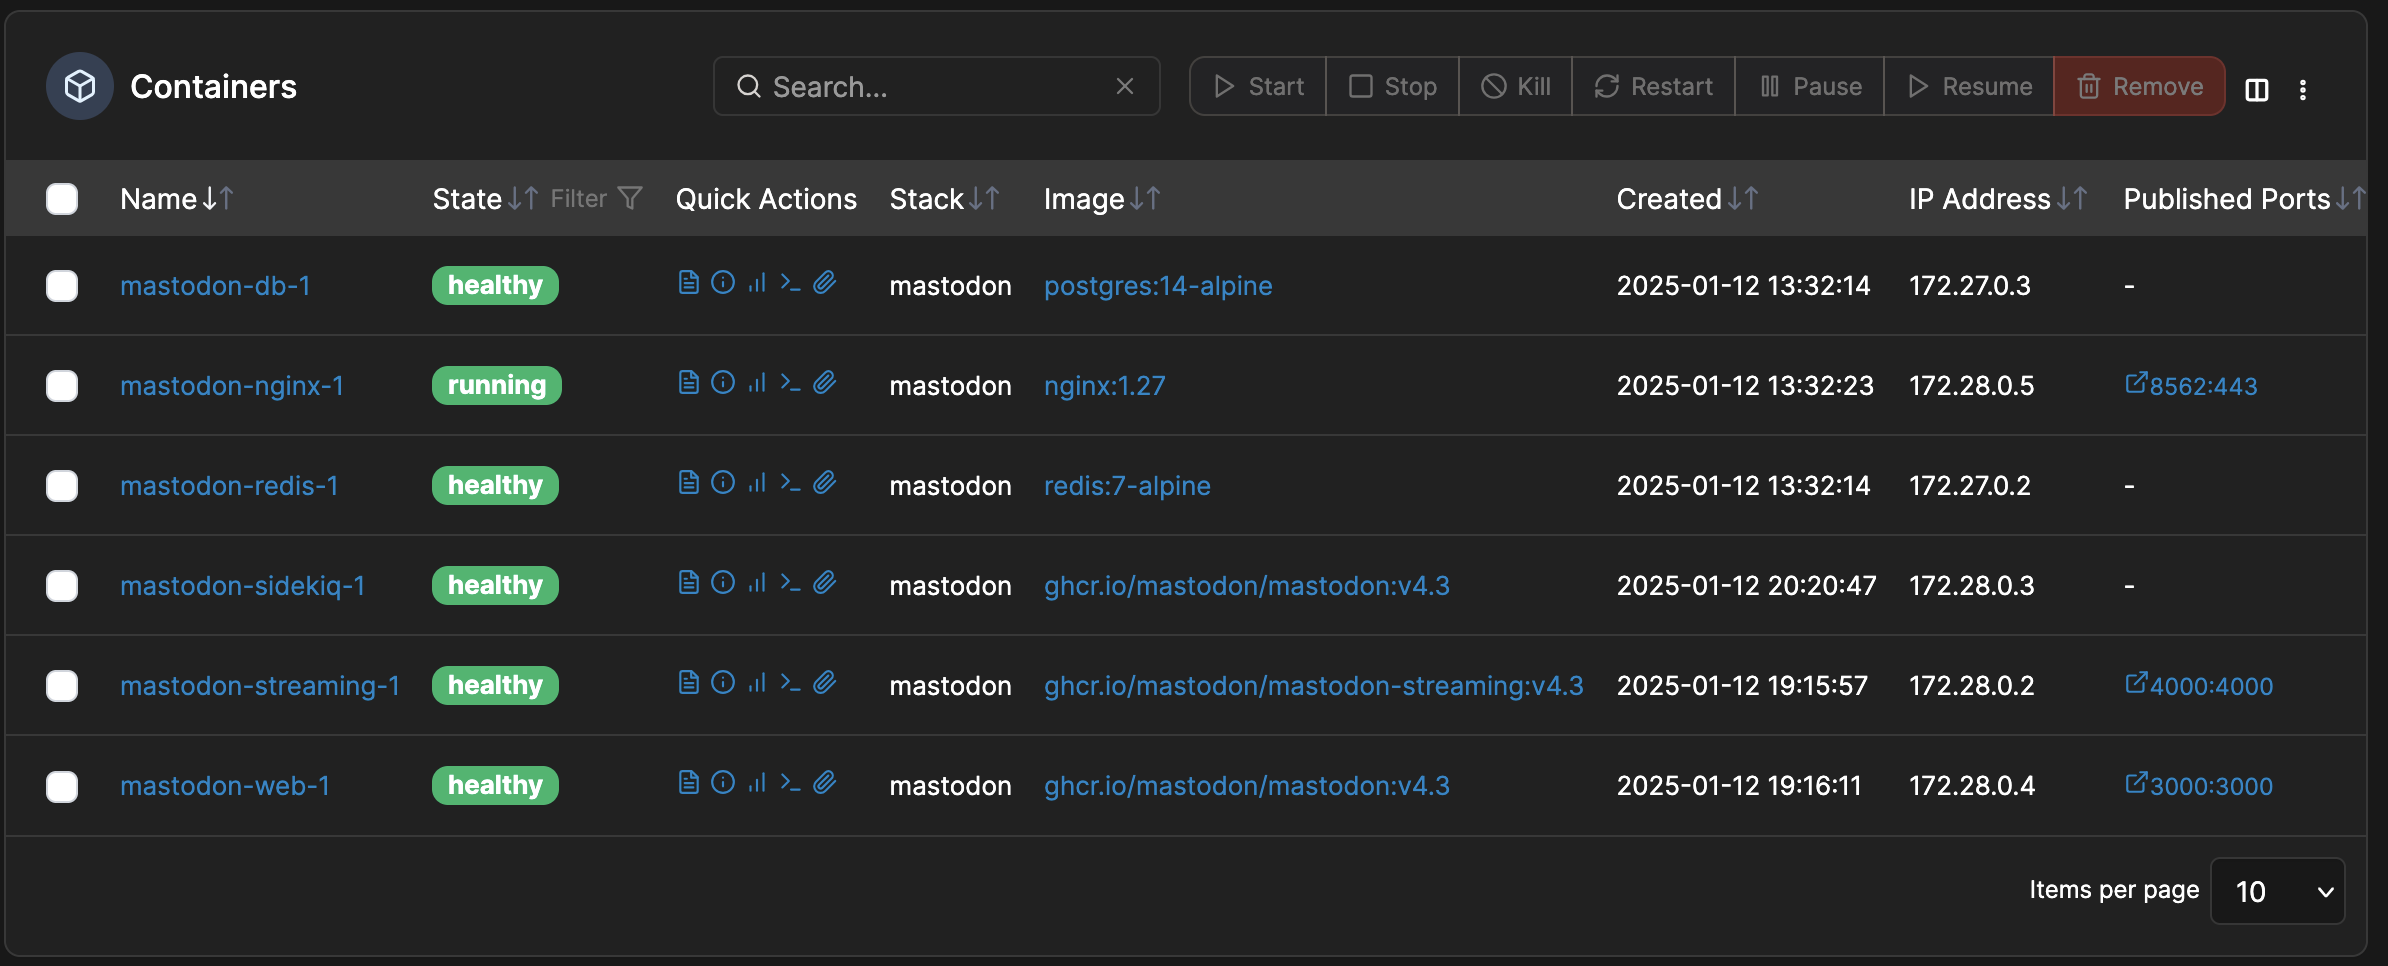Sort by Name column
Image resolution: width=2388 pixels, height=966 pixels.
(x=177, y=199)
